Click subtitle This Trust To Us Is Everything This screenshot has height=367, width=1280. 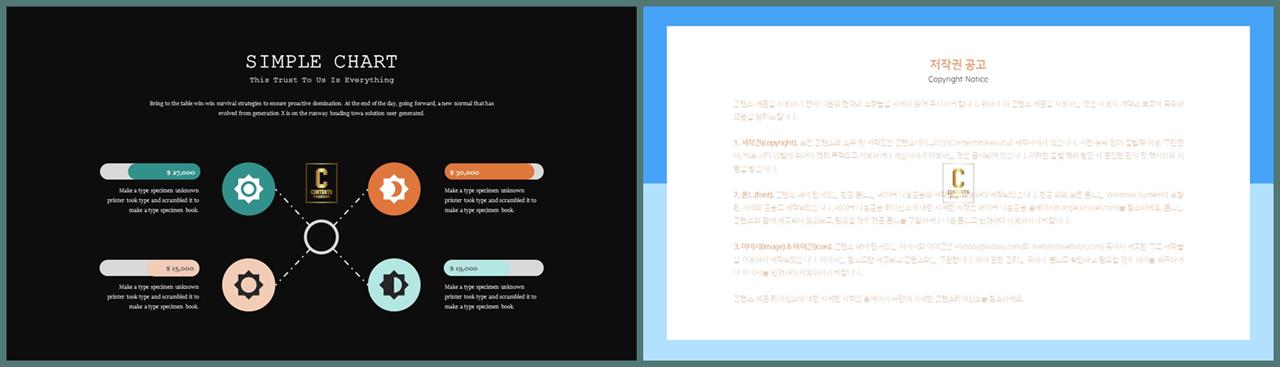[x=321, y=80]
